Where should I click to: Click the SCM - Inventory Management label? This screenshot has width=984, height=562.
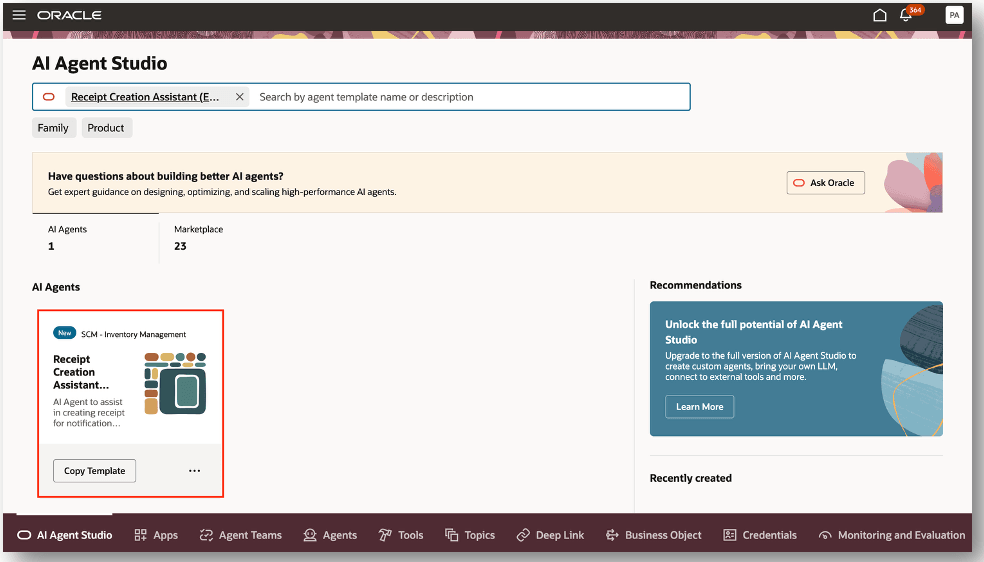coord(134,334)
